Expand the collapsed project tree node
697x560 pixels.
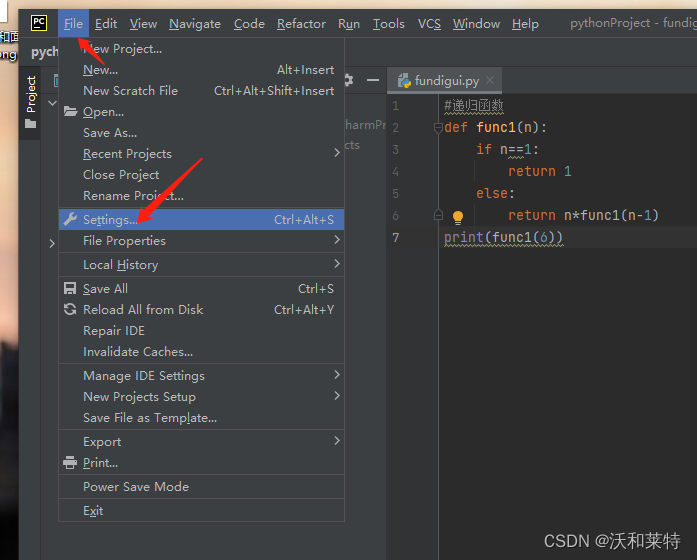click(52, 244)
